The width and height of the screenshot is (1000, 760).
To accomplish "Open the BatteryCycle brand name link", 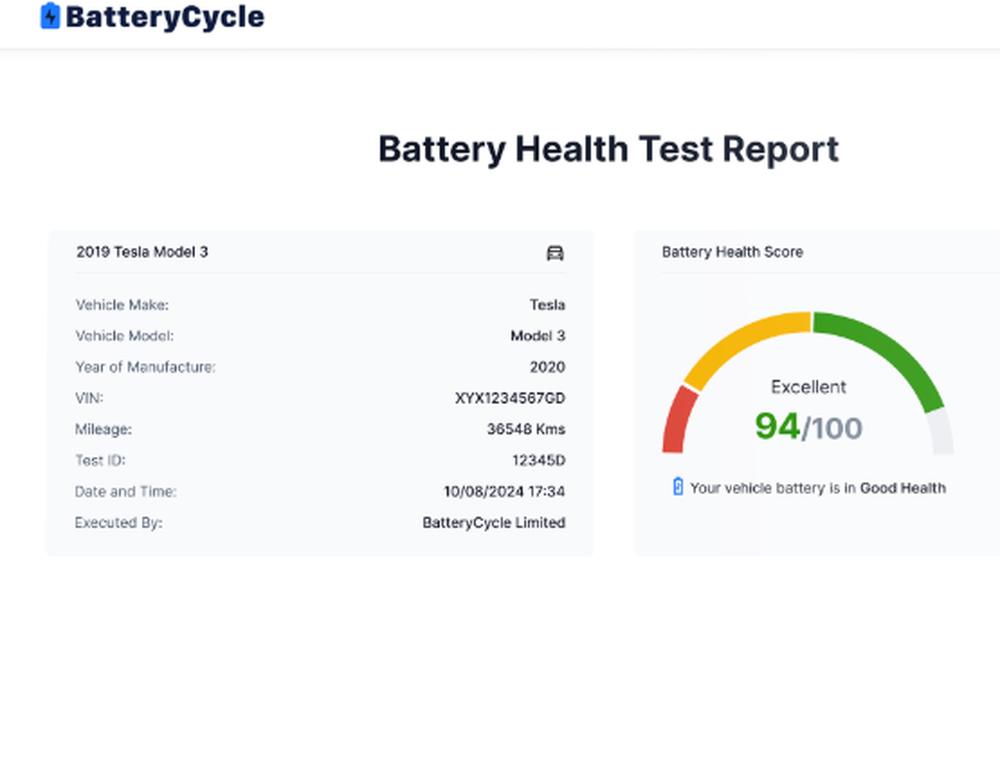I will point(165,17).
